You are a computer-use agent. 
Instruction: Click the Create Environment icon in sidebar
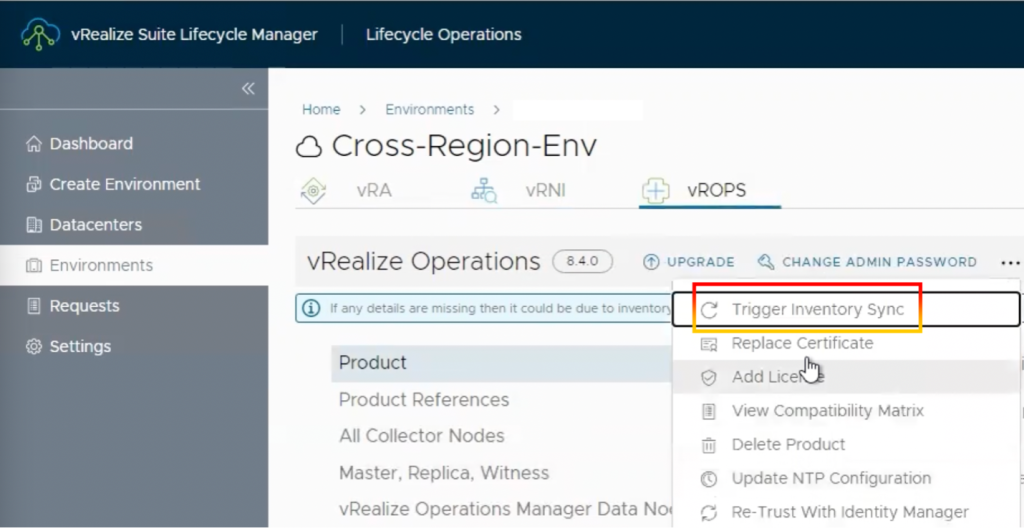(x=34, y=184)
